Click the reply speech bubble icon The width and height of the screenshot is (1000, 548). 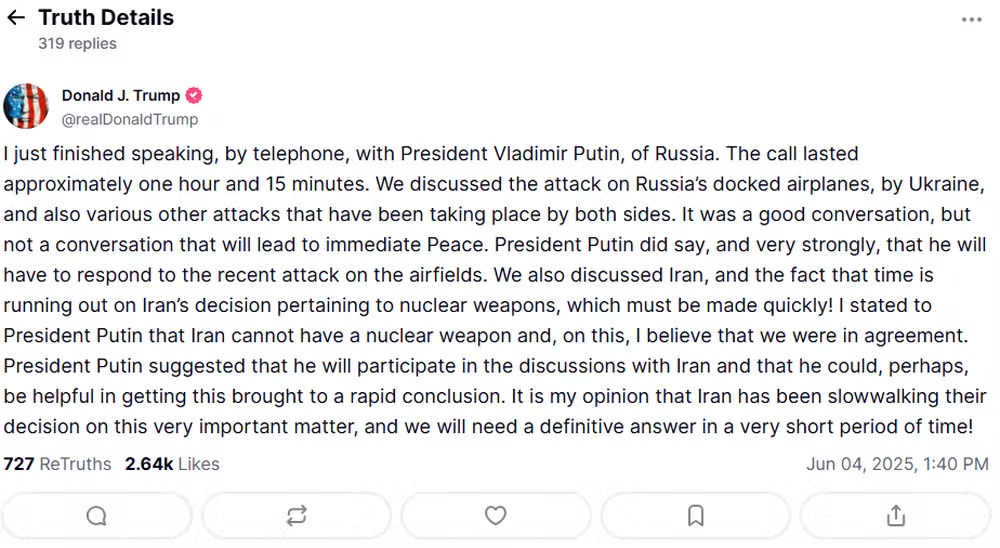(x=96, y=515)
